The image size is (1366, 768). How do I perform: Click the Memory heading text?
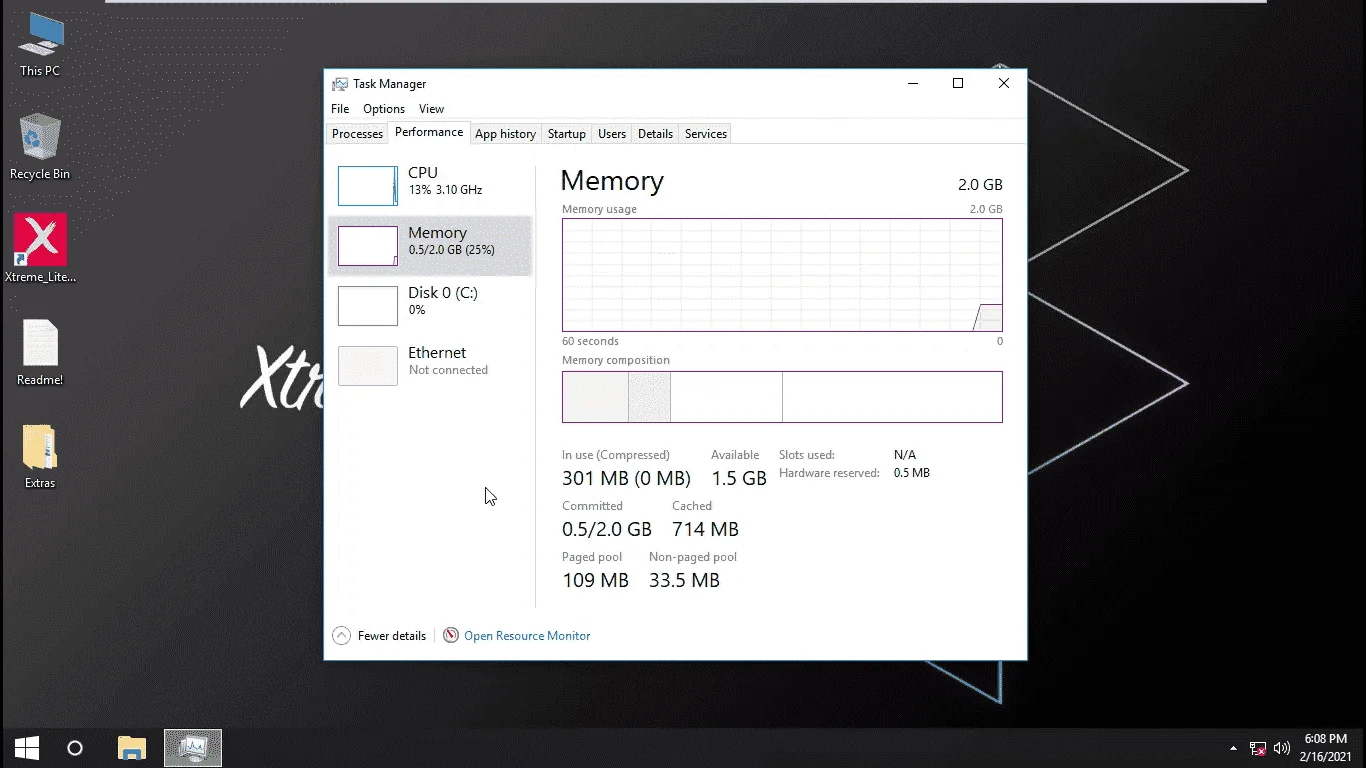pyautogui.click(x=612, y=181)
